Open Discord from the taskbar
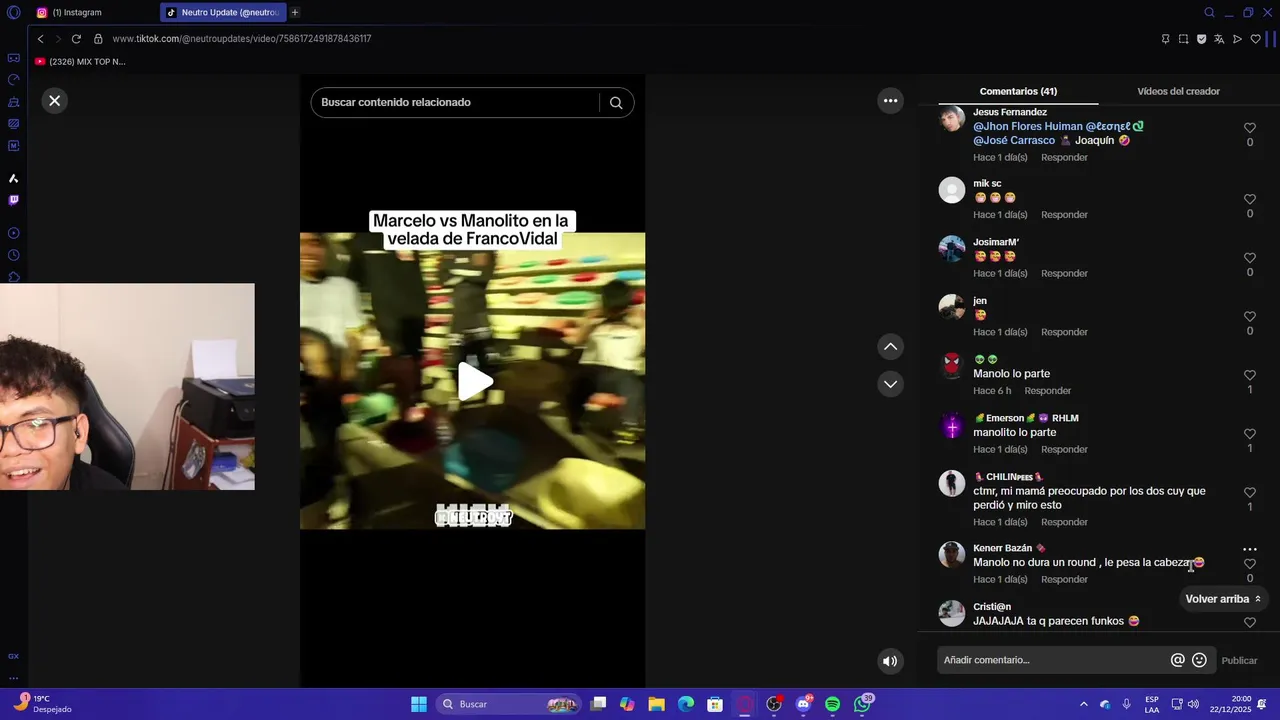 pyautogui.click(x=803, y=704)
